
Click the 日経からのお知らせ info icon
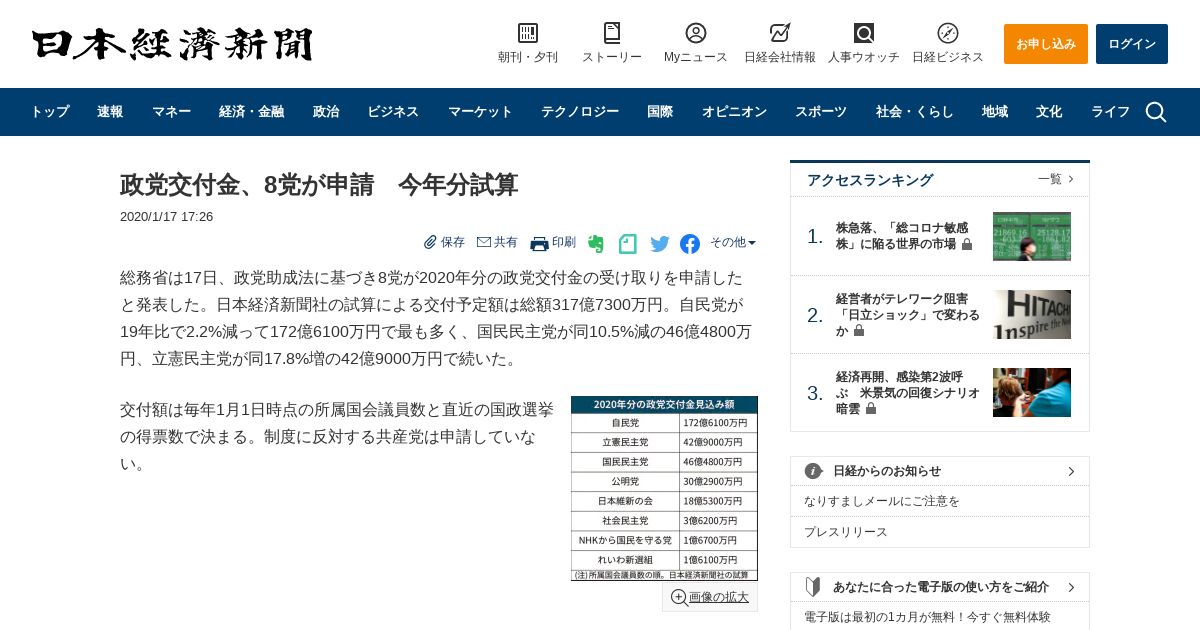tap(814, 471)
